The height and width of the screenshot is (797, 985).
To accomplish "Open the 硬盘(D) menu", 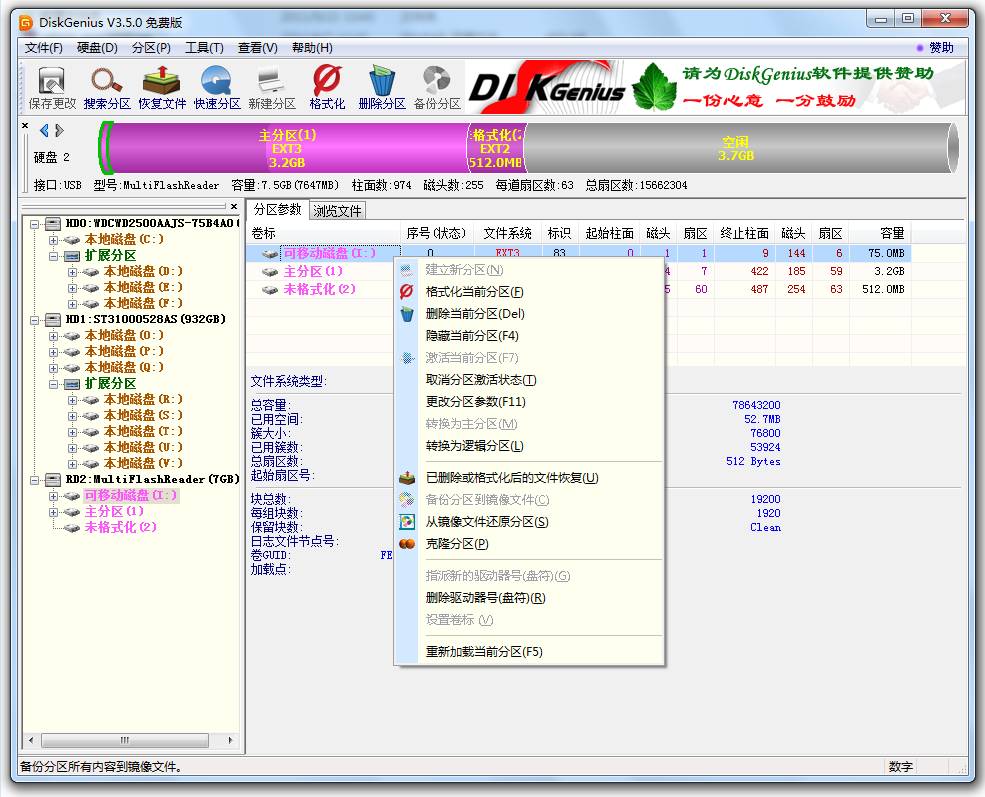I will (97, 48).
